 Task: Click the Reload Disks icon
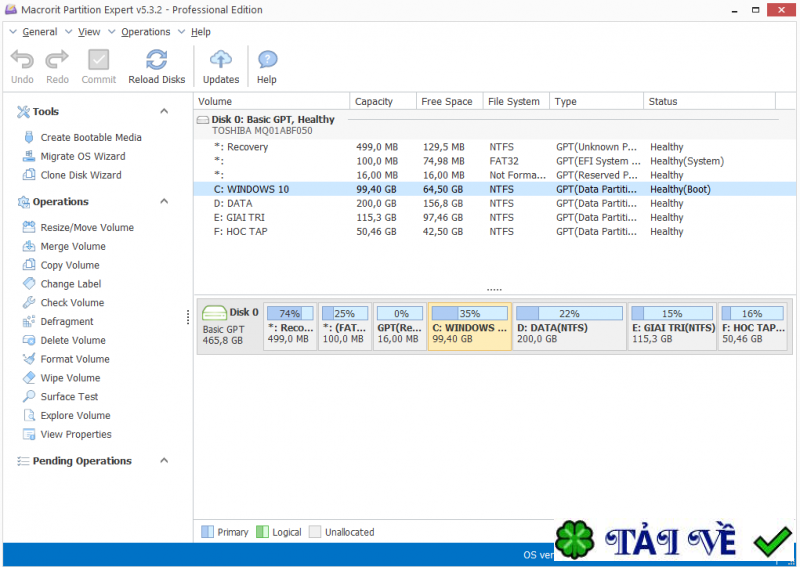tap(157, 60)
